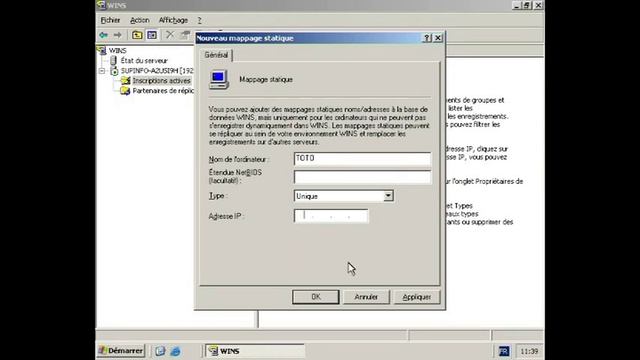This screenshot has height=360, width=640.
Task: Click the Properties toolbar icon
Action: point(185,35)
